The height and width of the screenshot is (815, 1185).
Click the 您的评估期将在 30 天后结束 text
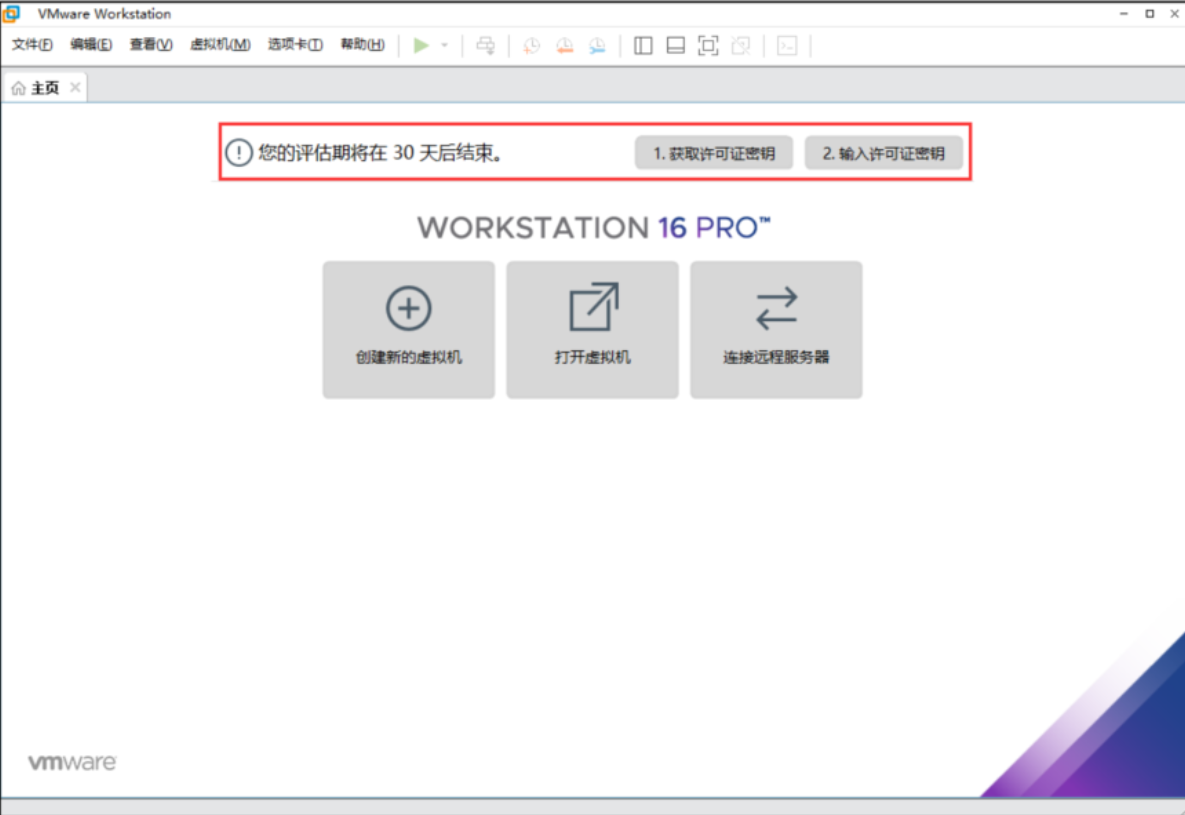(x=380, y=153)
